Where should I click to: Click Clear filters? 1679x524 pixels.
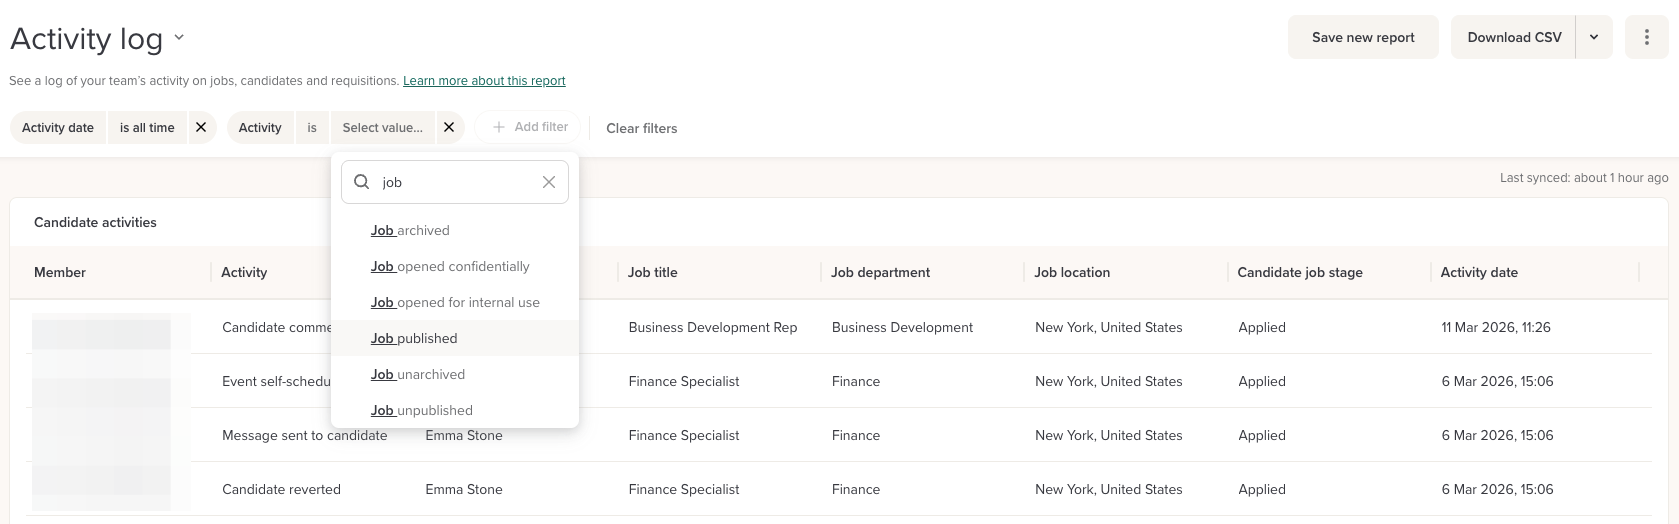tap(641, 128)
